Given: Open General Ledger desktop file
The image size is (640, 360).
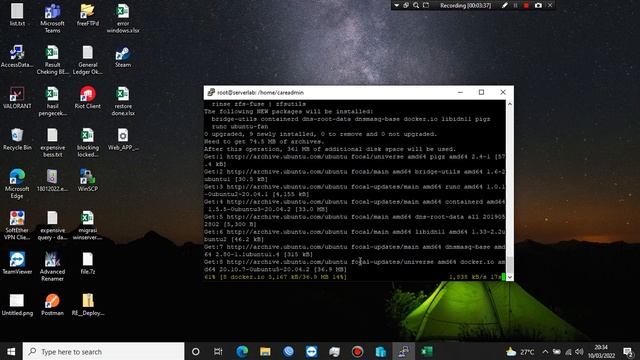Looking at the screenshot, I should 87,60.
